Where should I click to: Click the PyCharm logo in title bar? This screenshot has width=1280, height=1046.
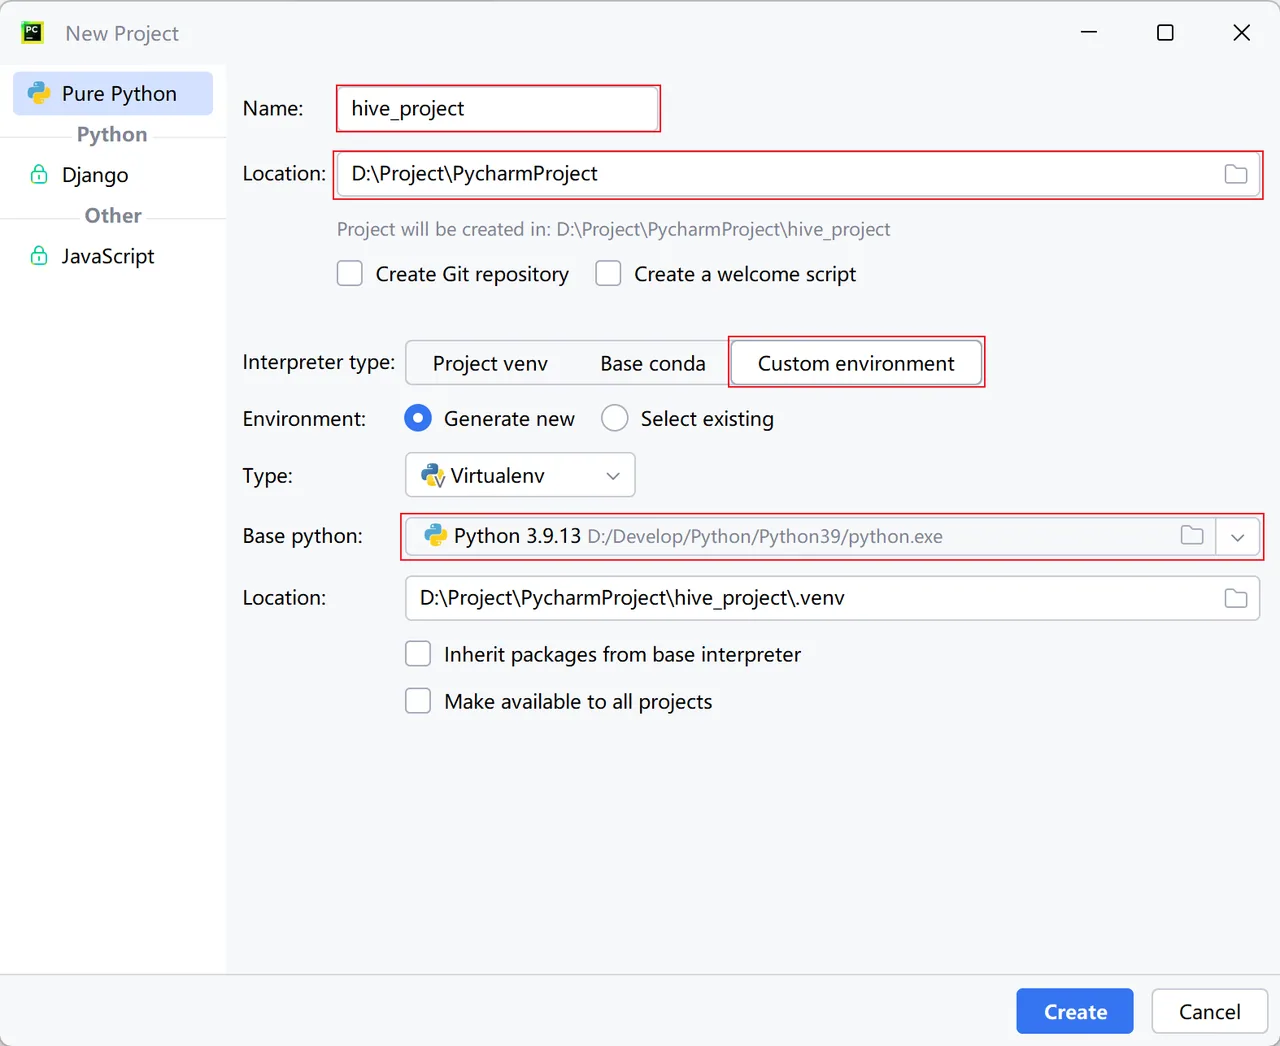point(33,32)
